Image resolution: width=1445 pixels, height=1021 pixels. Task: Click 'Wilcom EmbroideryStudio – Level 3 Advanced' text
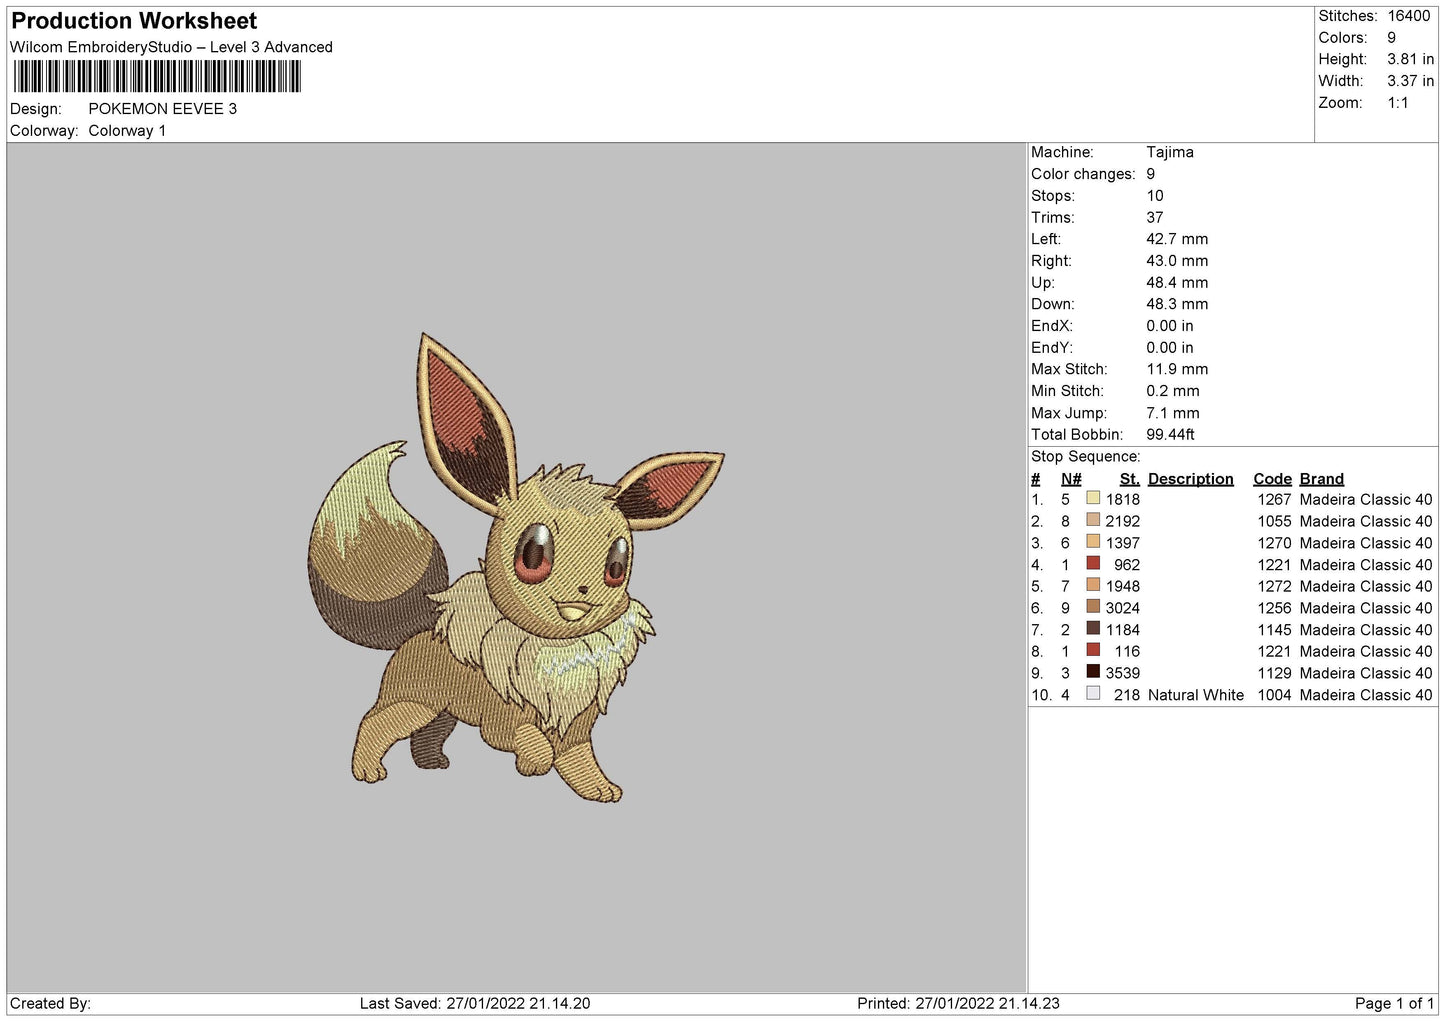point(171,47)
